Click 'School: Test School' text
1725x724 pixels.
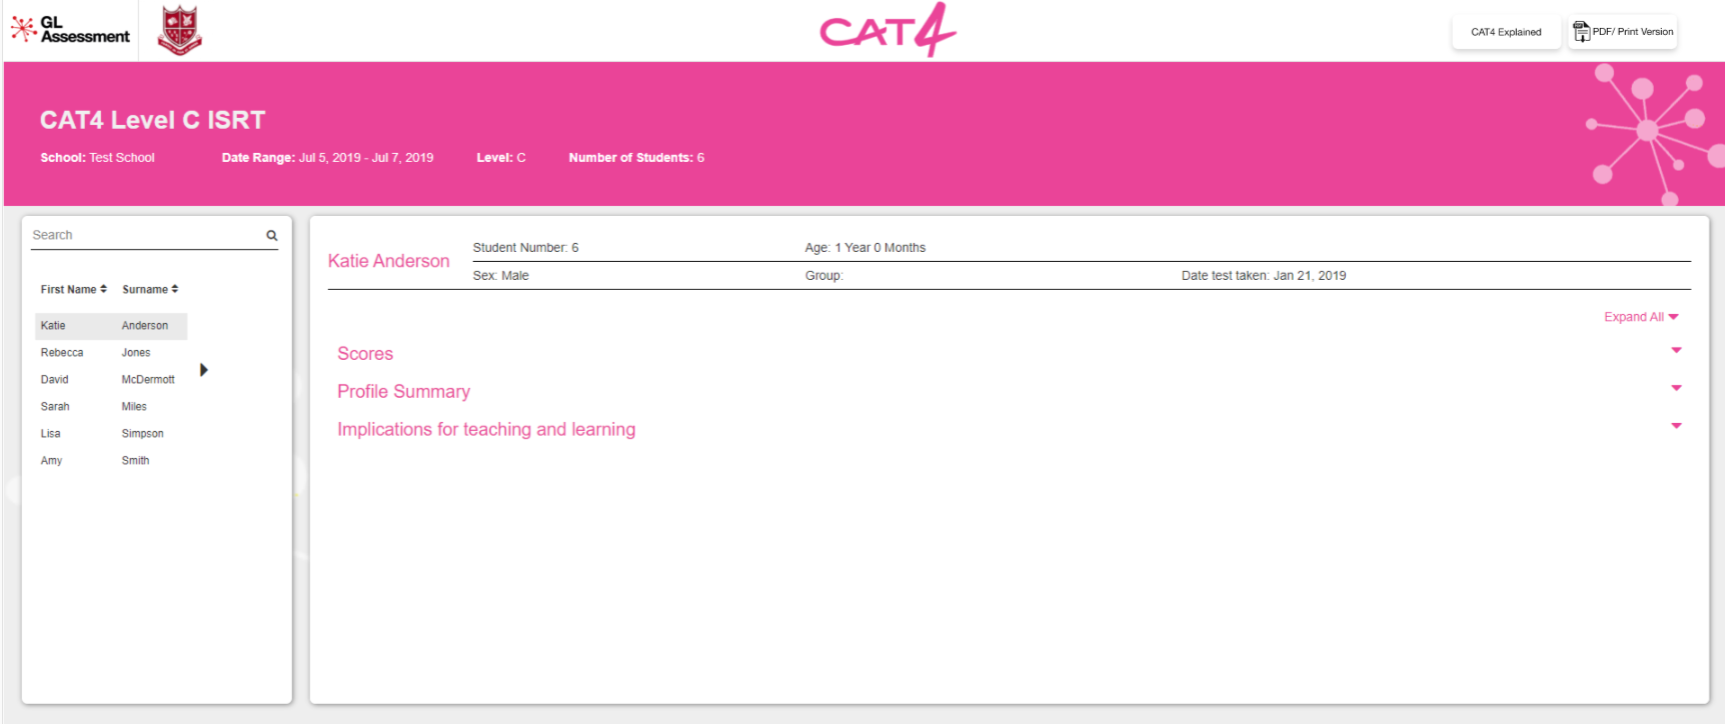(x=98, y=158)
